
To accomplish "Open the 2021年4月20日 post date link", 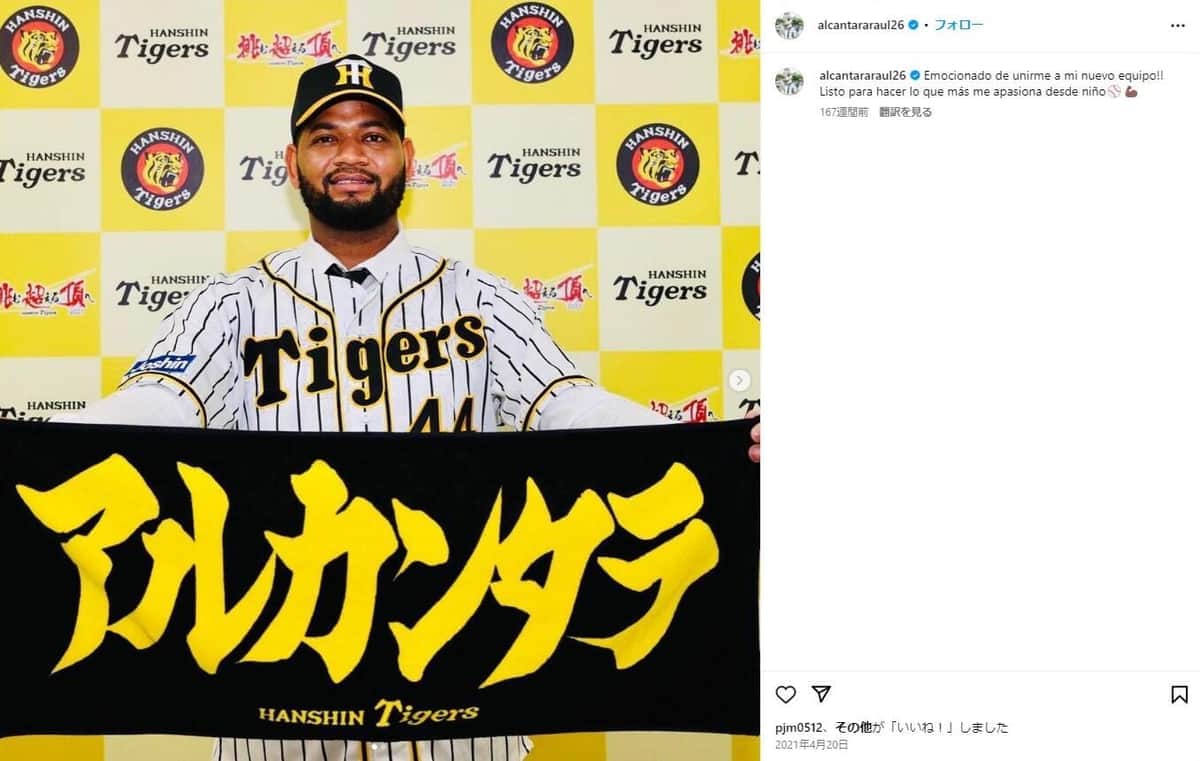I will pos(811,745).
